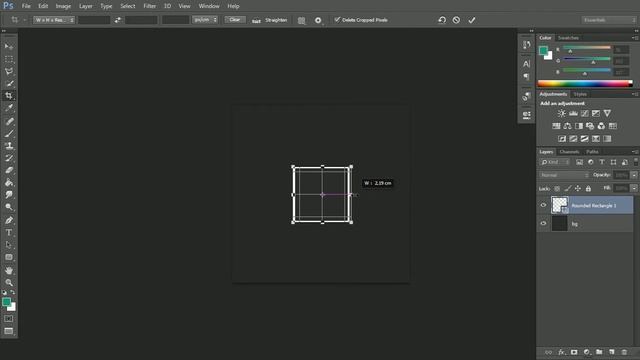This screenshot has width=640, height=360.
Task: Open crop overlay options dropdown
Action: point(301,20)
